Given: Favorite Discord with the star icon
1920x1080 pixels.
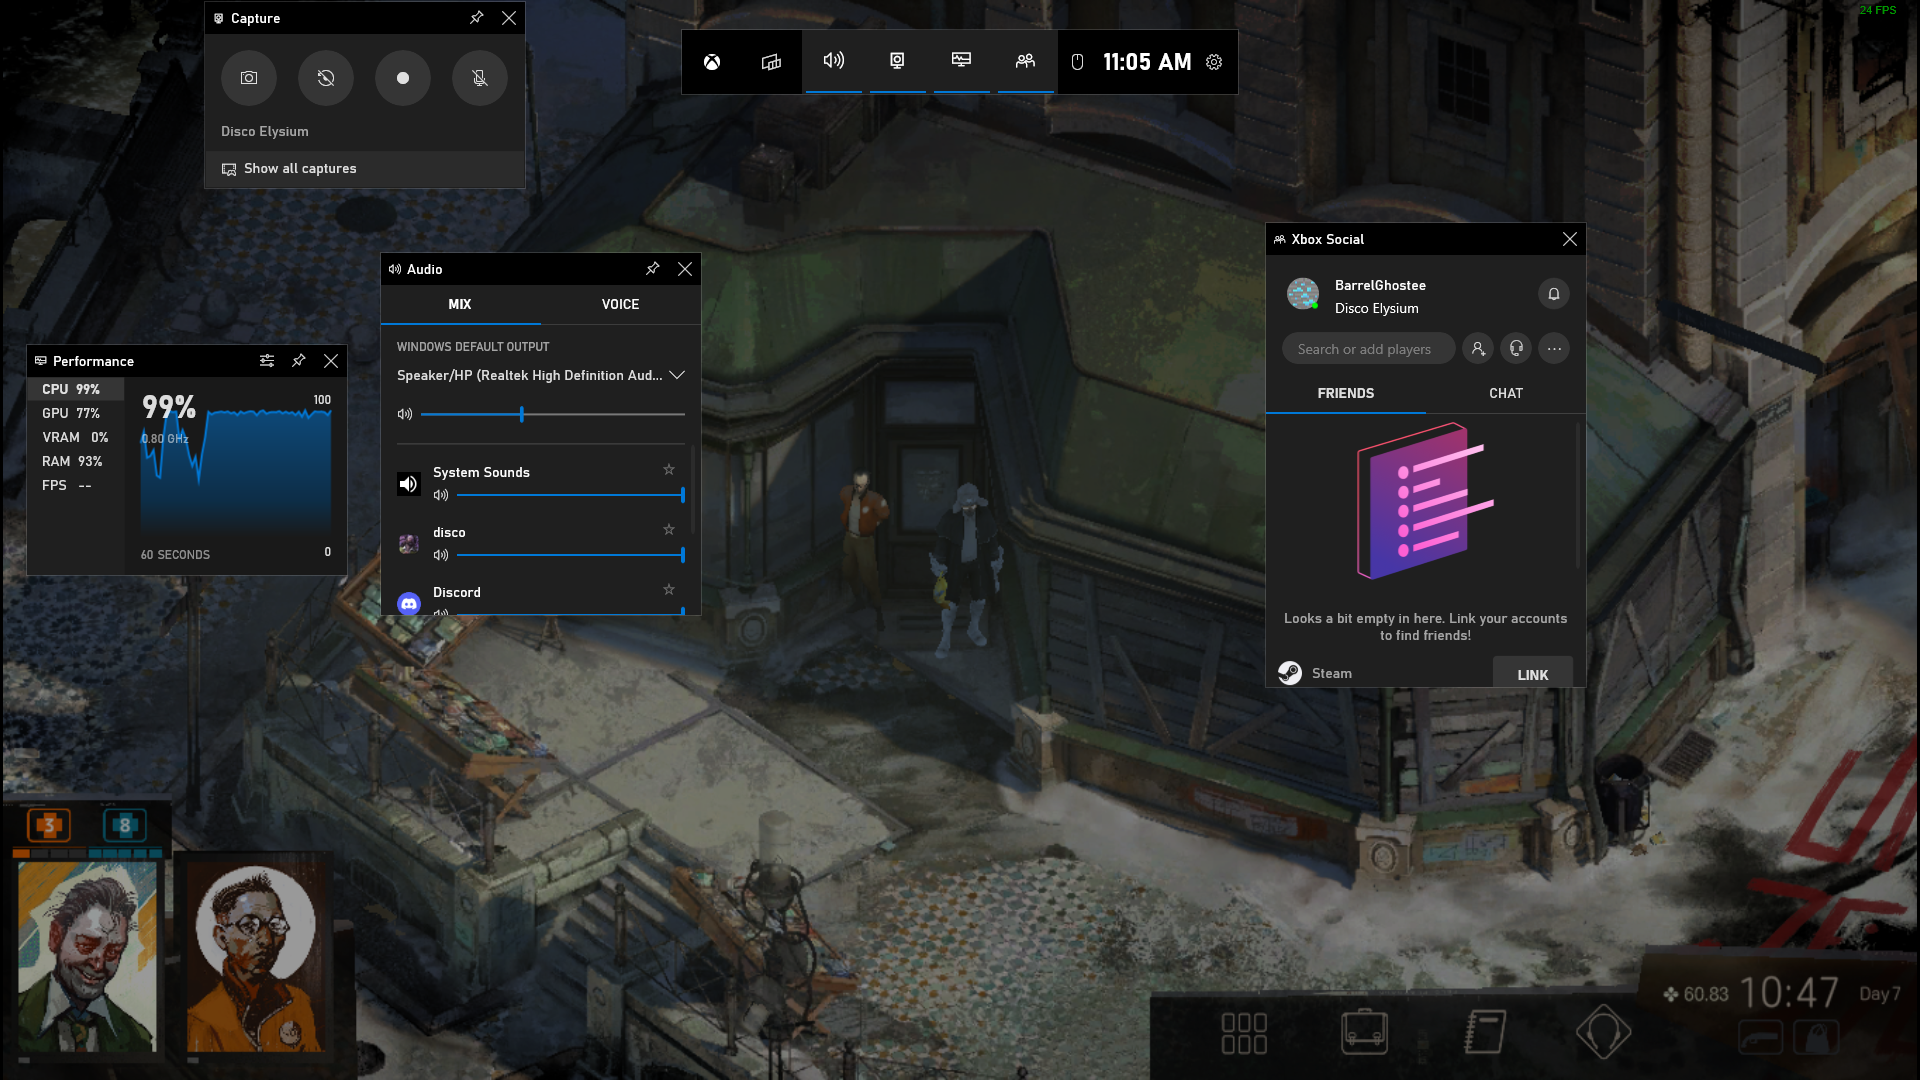Looking at the screenshot, I should [x=669, y=590].
